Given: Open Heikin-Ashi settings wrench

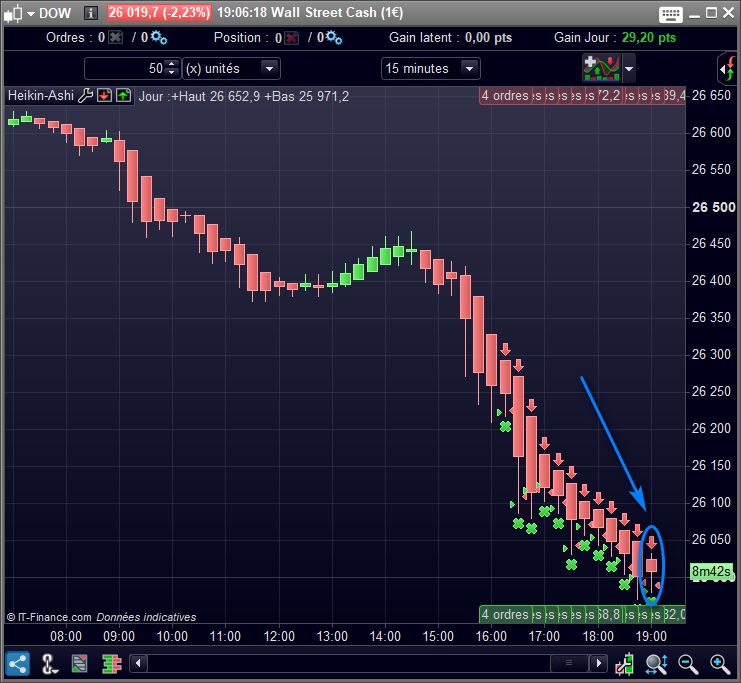Looking at the screenshot, I should pos(85,95).
